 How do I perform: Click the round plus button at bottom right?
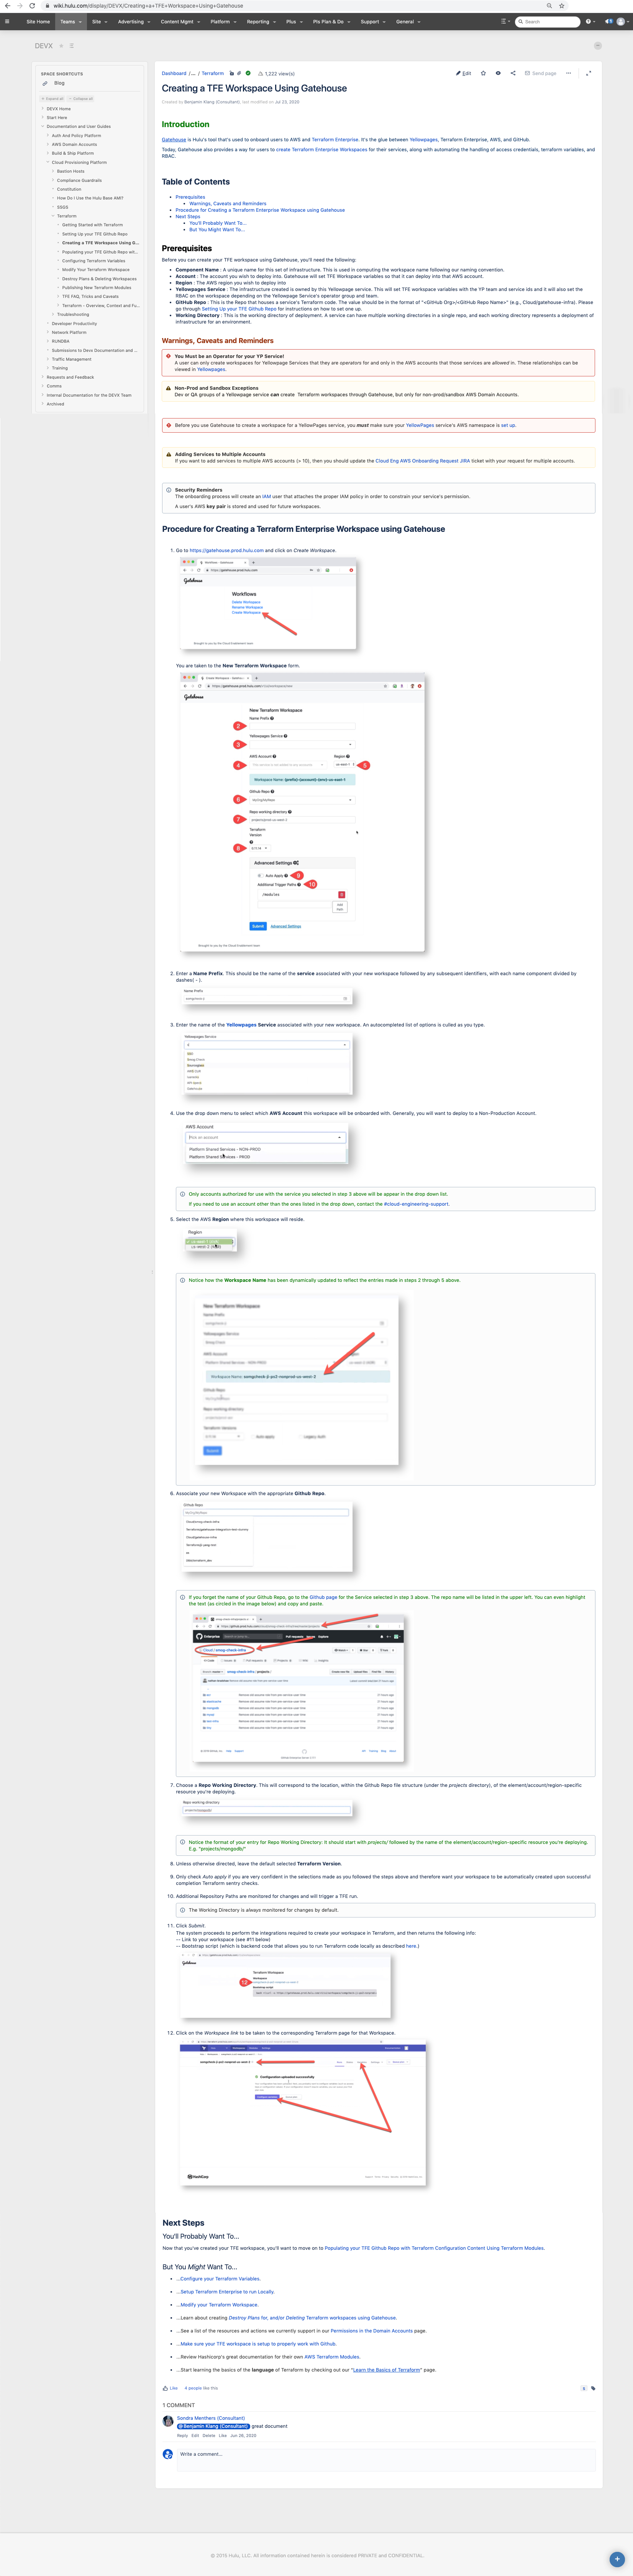point(617,2559)
